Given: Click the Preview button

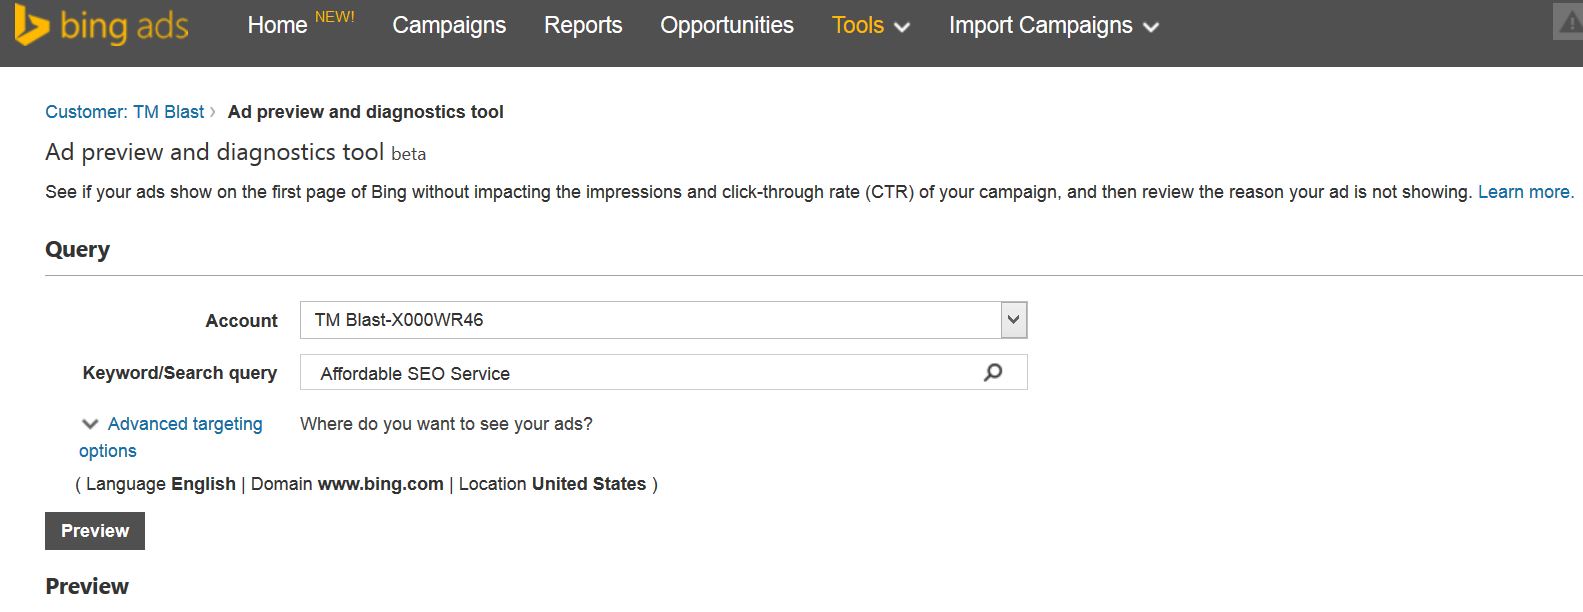Looking at the screenshot, I should click(95, 531).
